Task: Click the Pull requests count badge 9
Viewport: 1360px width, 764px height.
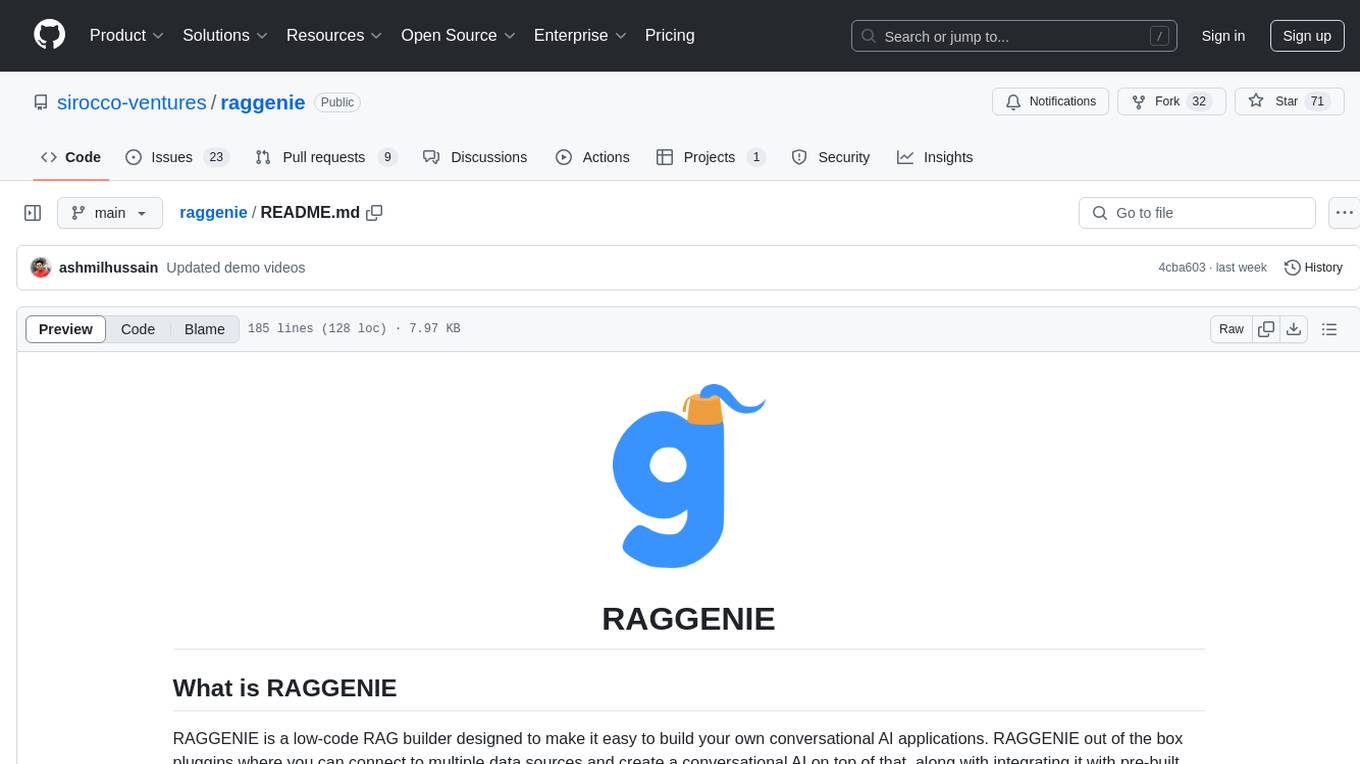Action: (x=388, y=157)
